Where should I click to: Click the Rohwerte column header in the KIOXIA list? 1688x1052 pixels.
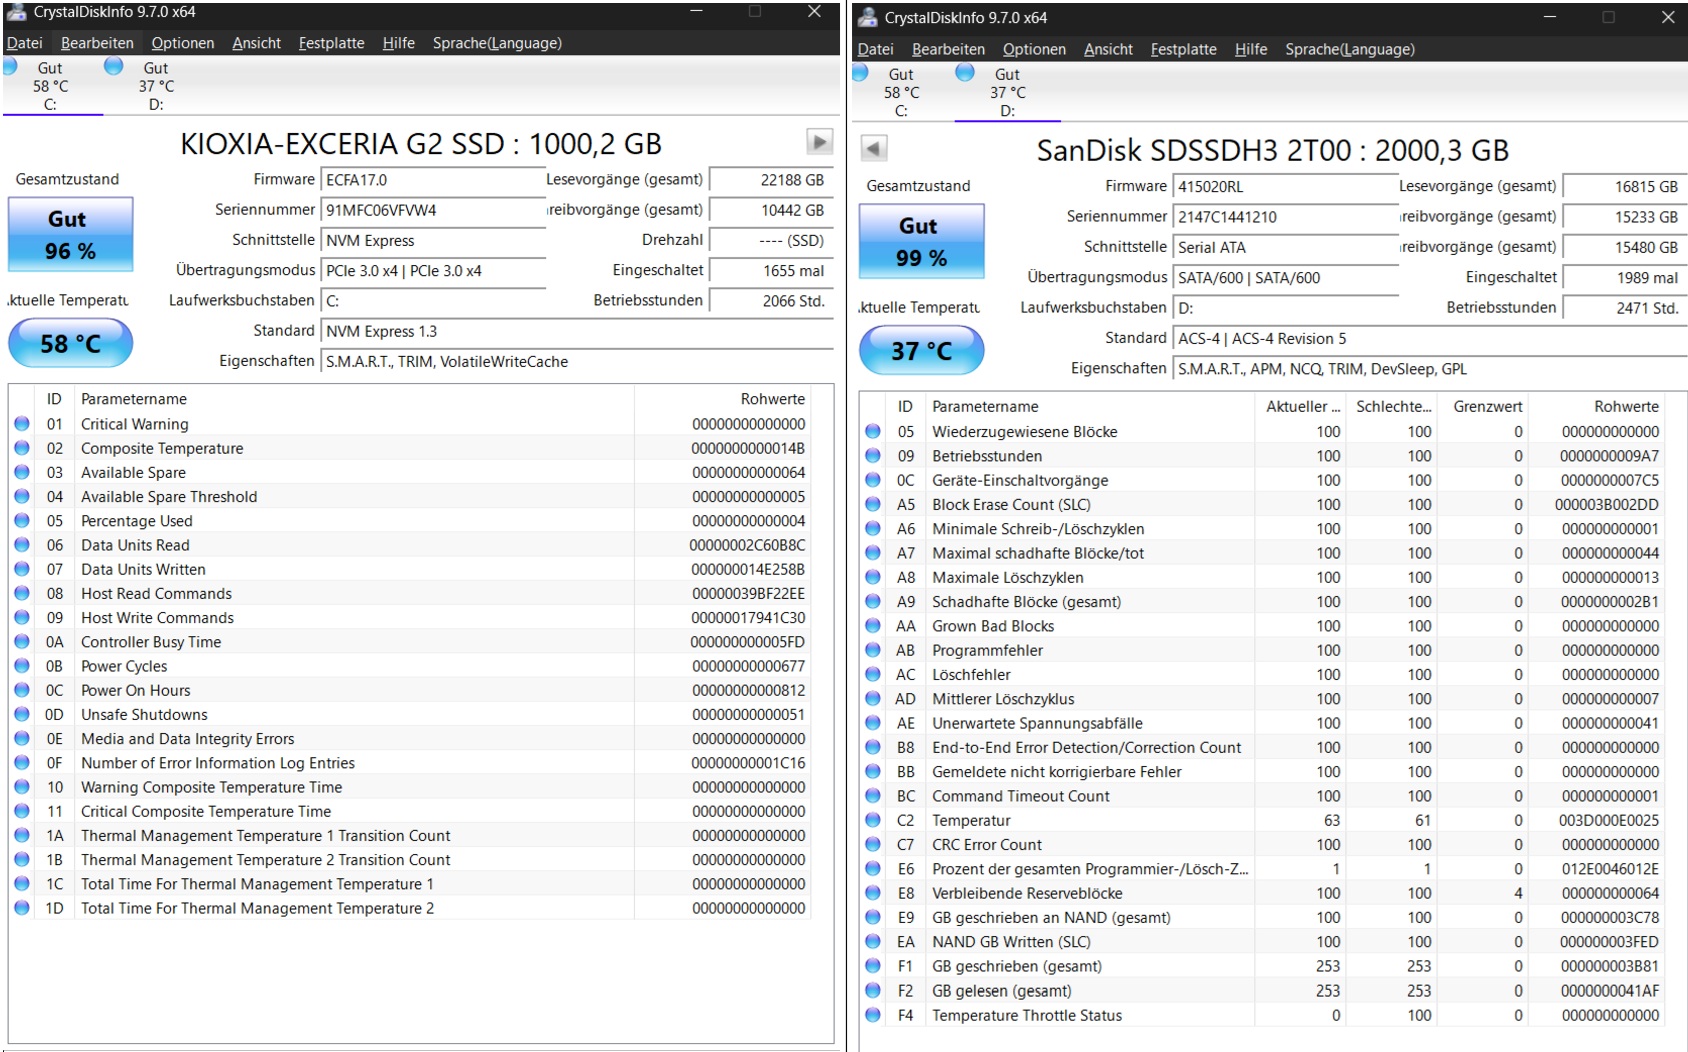pyautogui.click(x=722, y=399)
